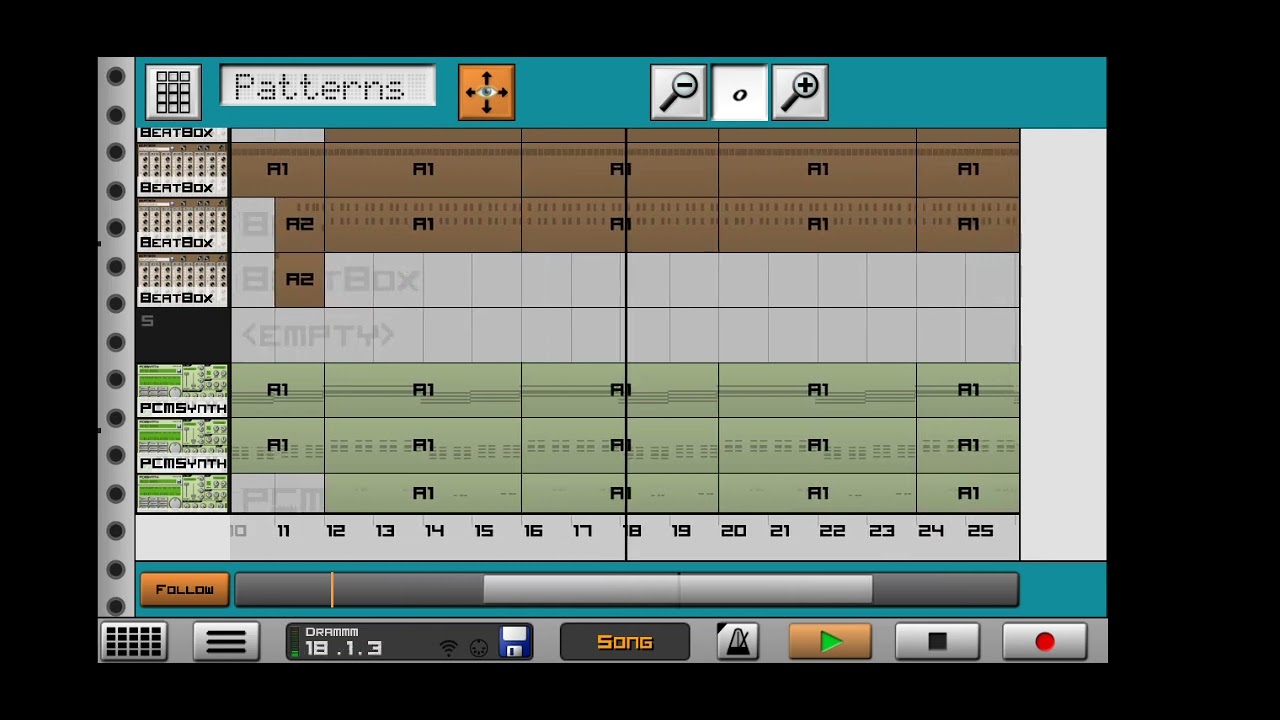The height and width of the screenshot is (720, 1280).
Task: Click measure 22 on the timeline ruler
Action: click(832, 531)
